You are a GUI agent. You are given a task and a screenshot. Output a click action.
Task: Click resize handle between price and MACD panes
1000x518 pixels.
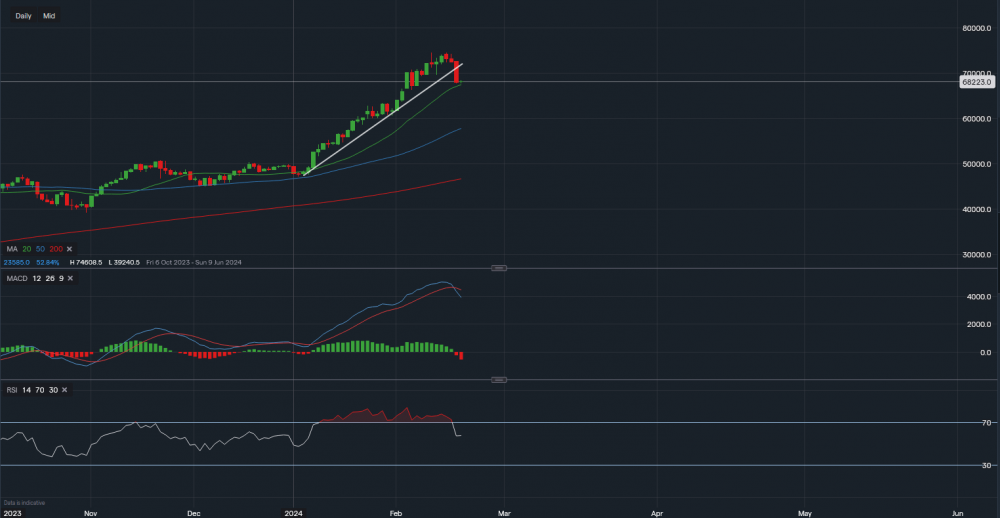(x=499, y=268)
